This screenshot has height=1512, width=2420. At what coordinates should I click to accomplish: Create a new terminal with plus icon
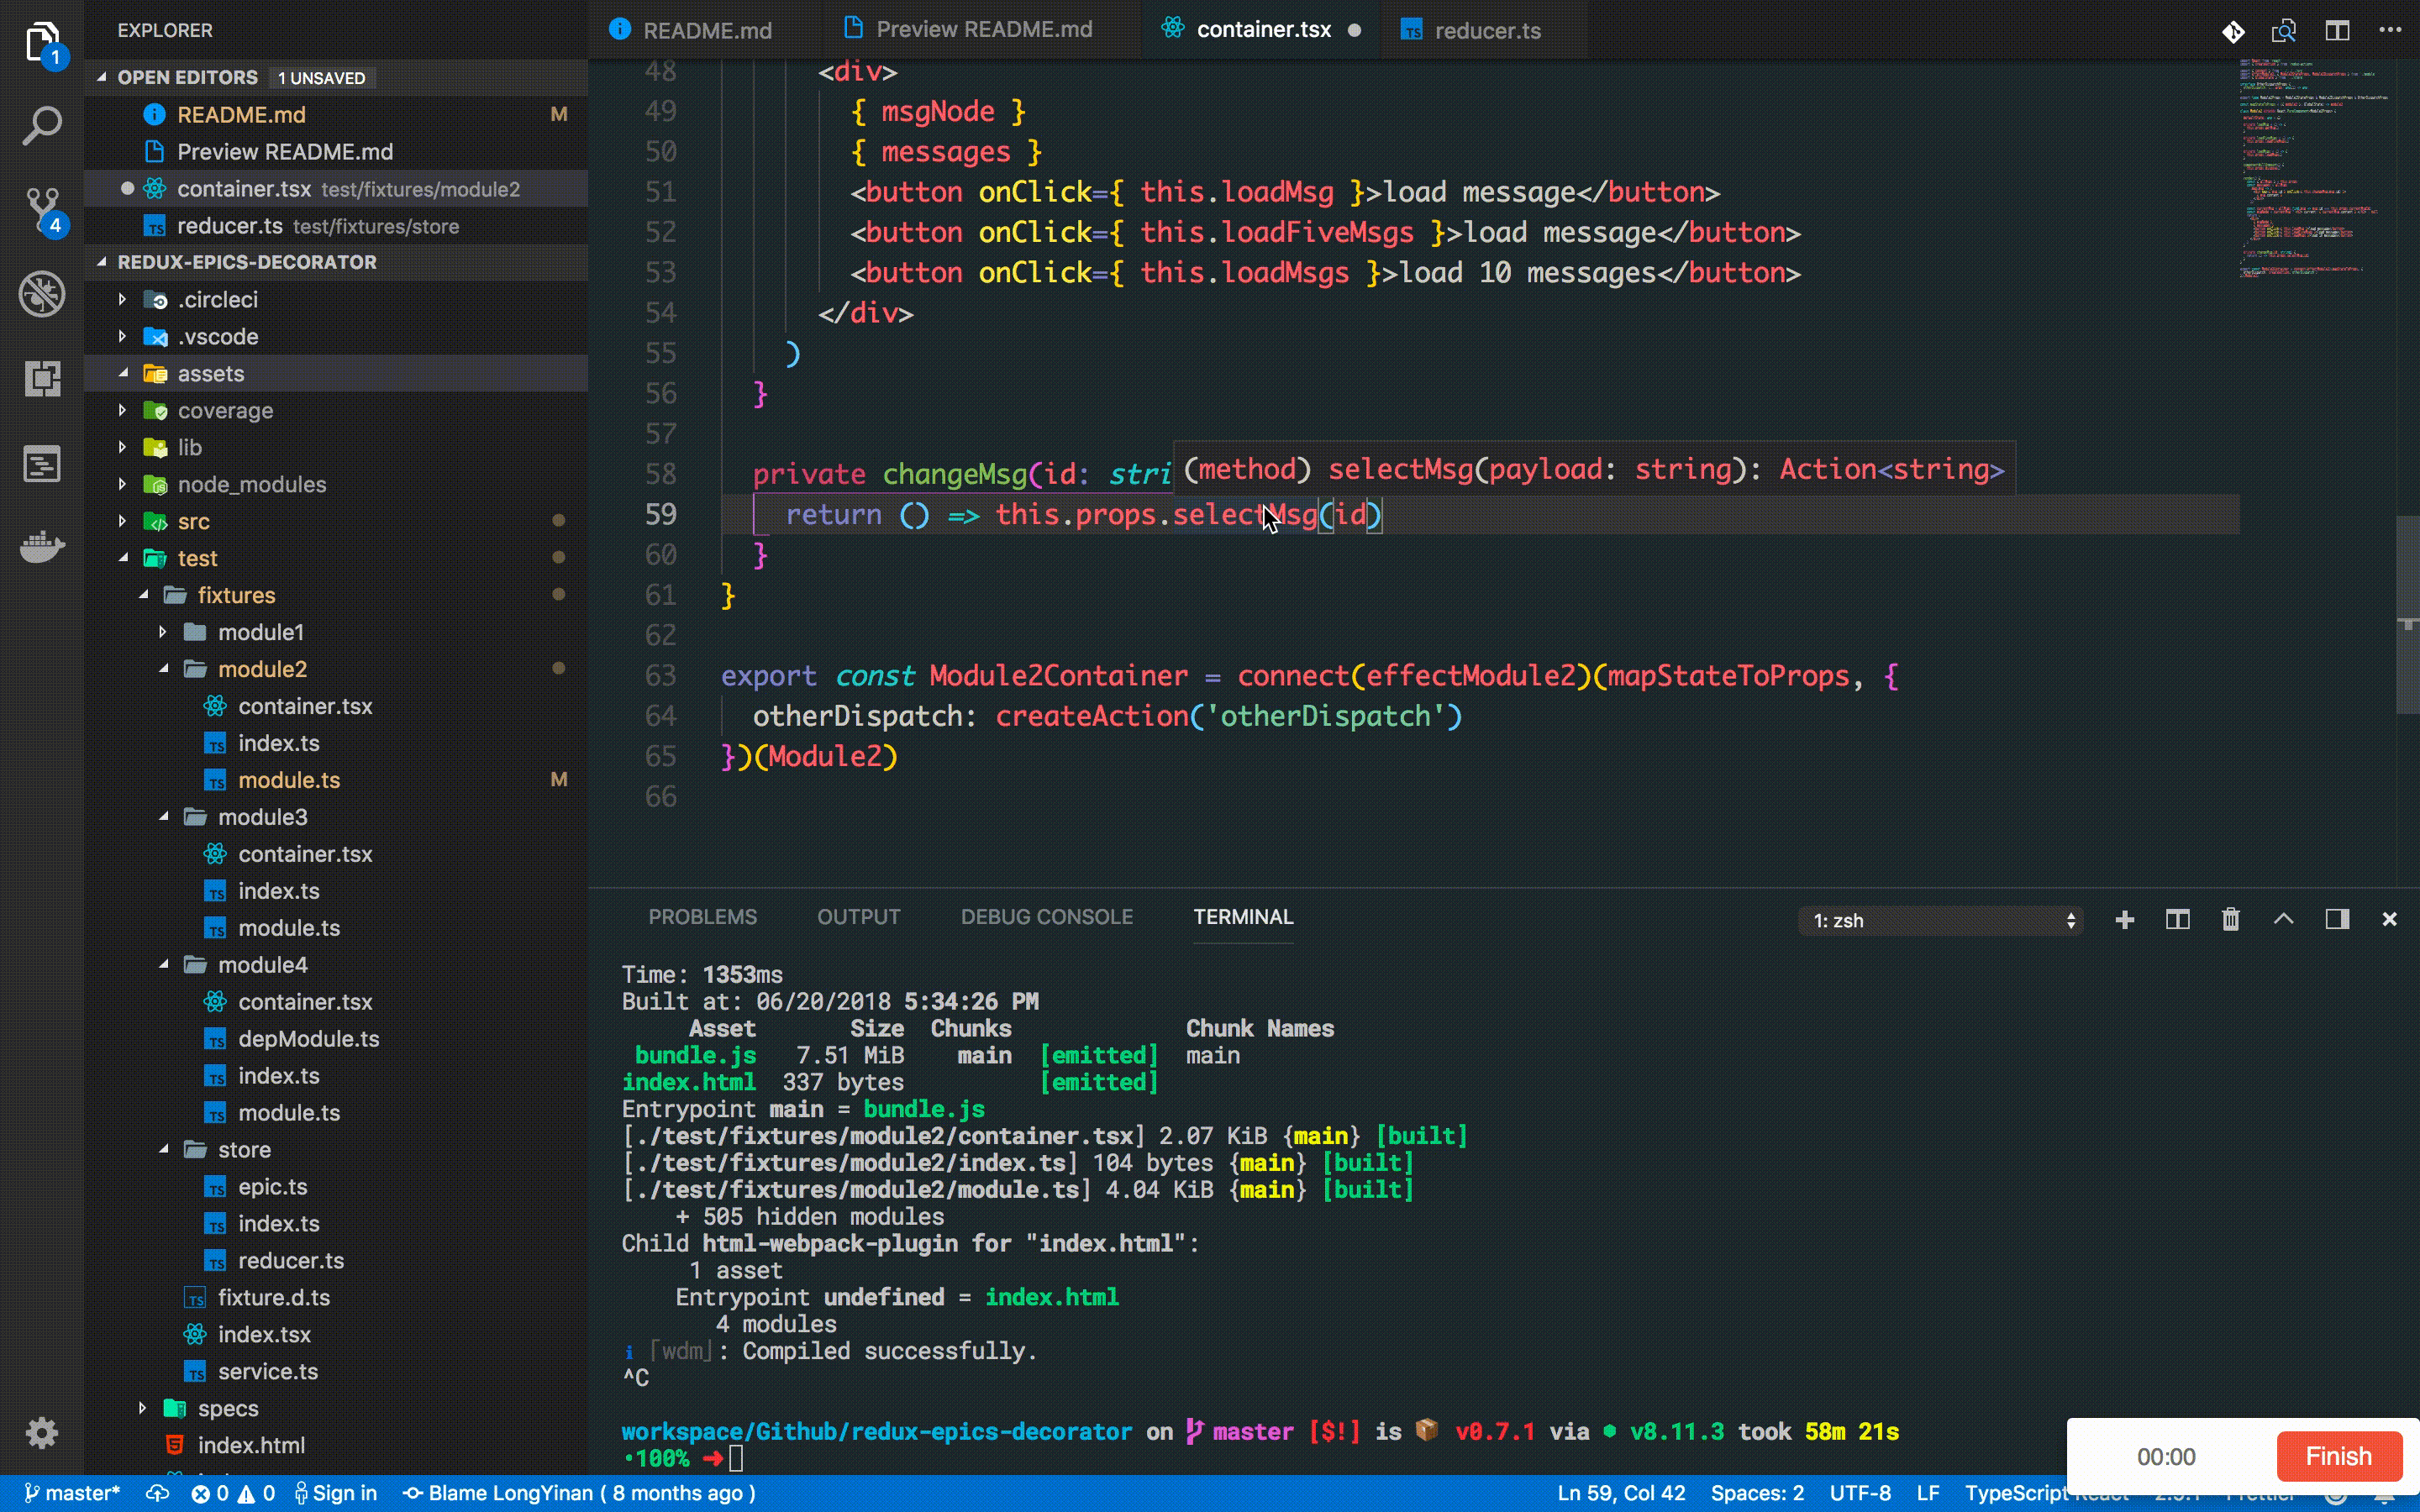click(x=2125, y=920)
